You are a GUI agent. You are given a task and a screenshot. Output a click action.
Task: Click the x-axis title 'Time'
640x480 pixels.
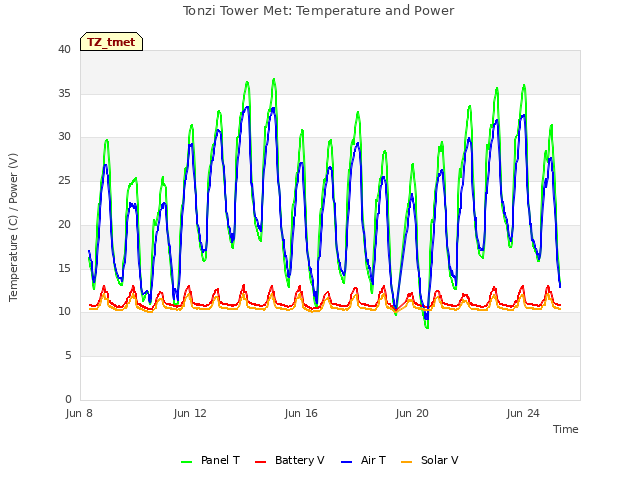[x=565, y=429]
